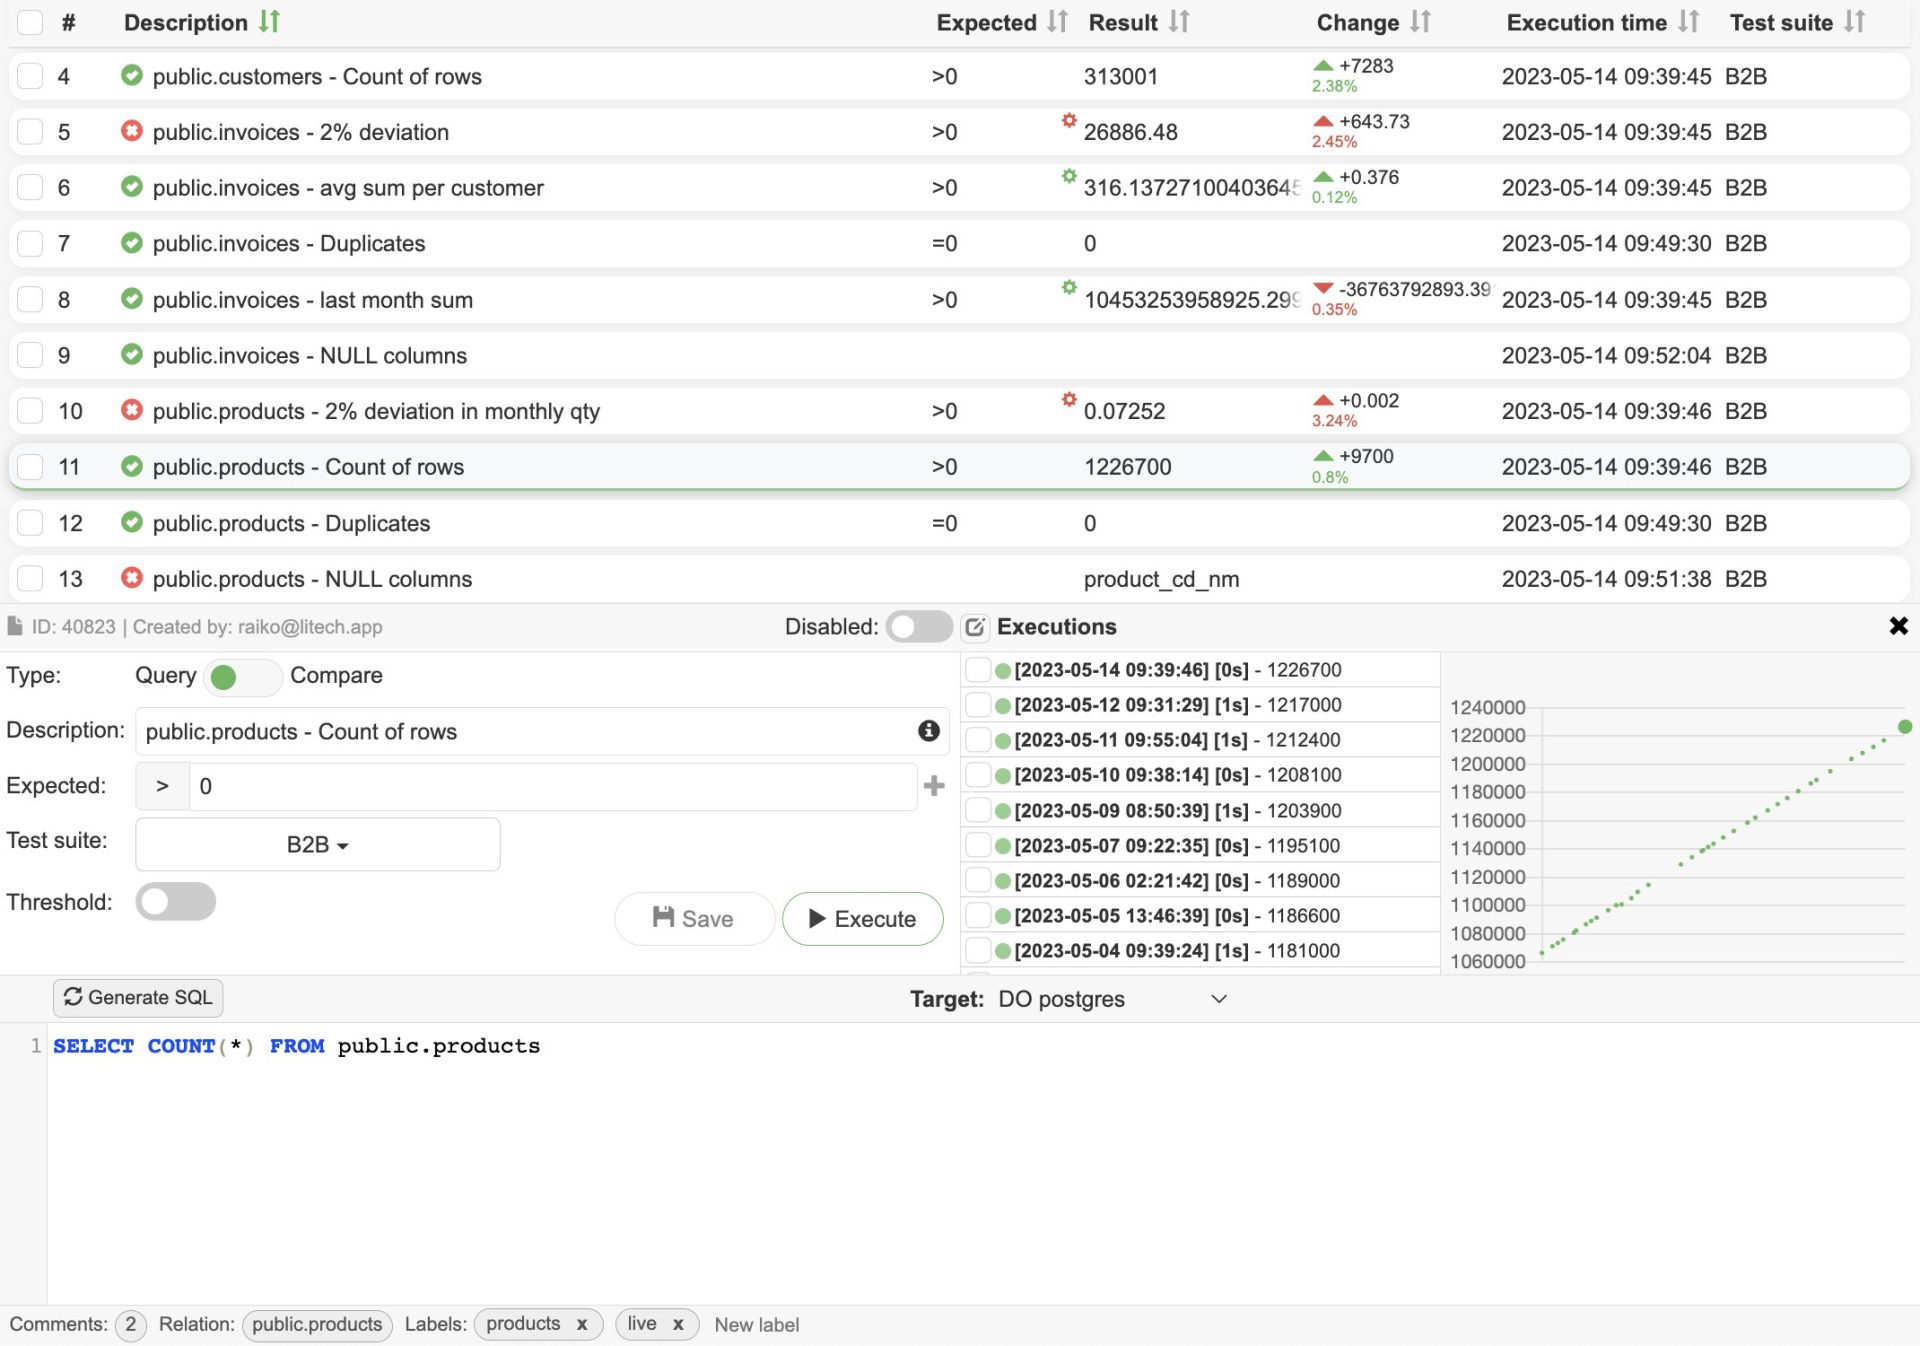Image resolution: width=1920 pixels, height=1346 pixels.
Task: Select execution 2023-05-09 08:50:39 entry
Action: pyautogui.click(x=1200, y=810)
